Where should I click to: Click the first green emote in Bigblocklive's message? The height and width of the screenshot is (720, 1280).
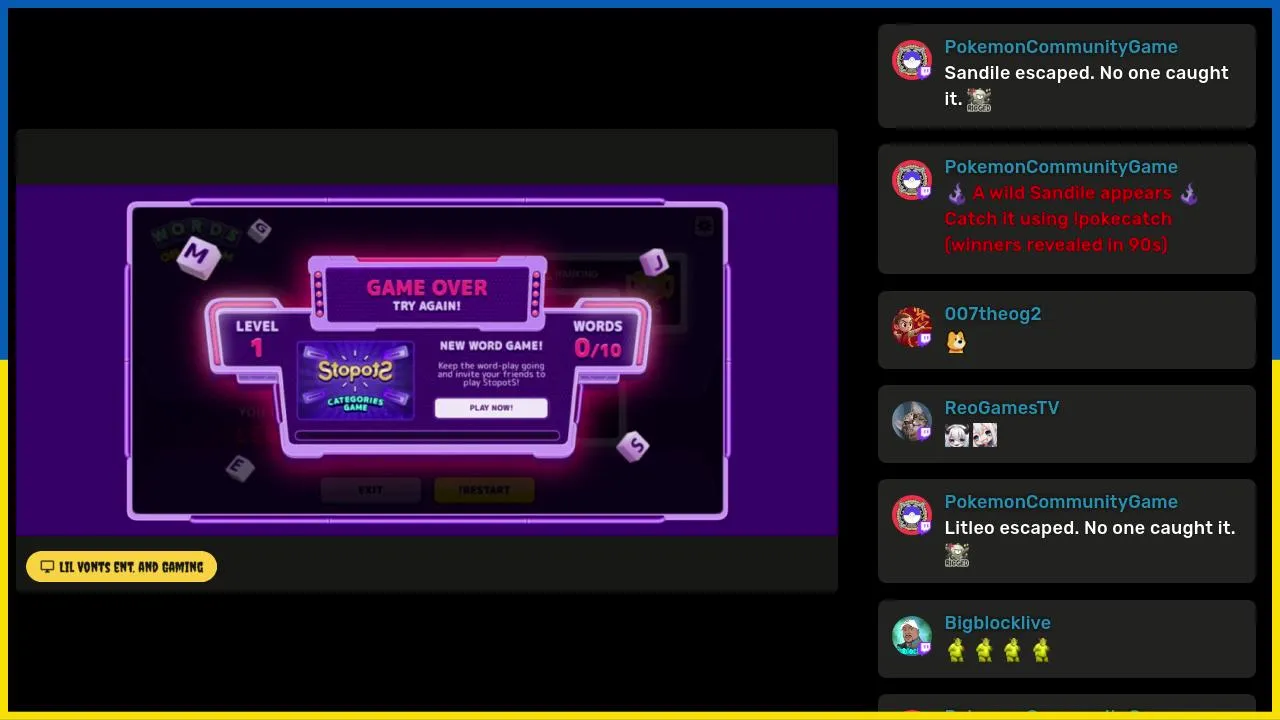(957, 650)
